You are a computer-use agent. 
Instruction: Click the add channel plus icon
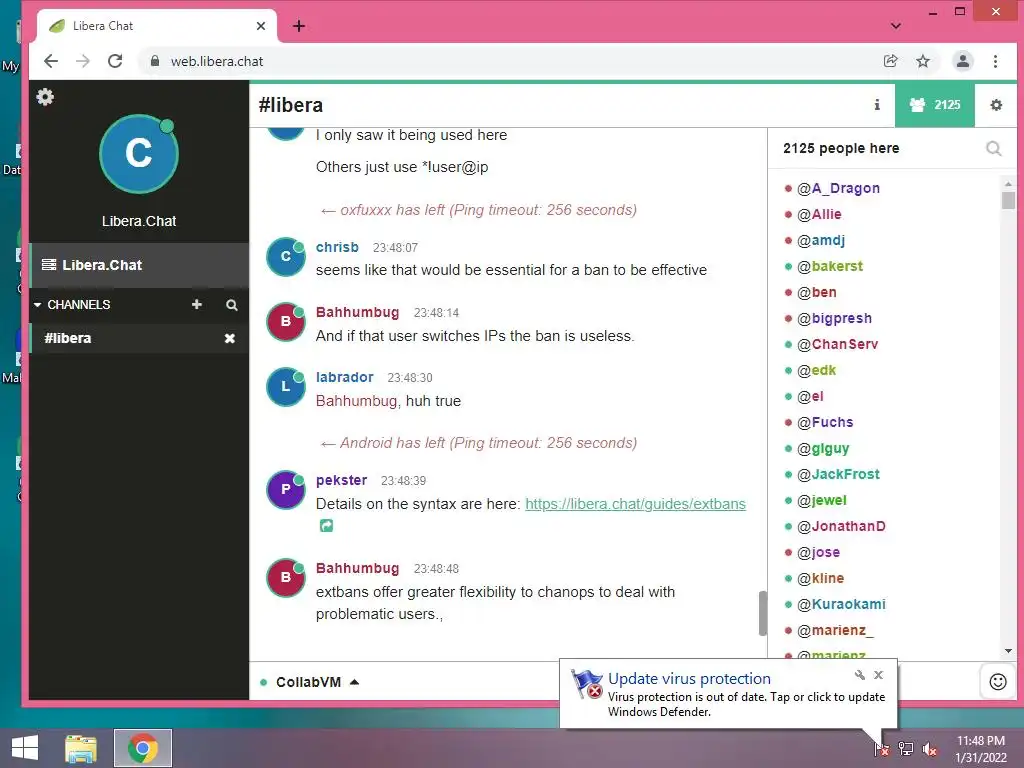point(197,304)
